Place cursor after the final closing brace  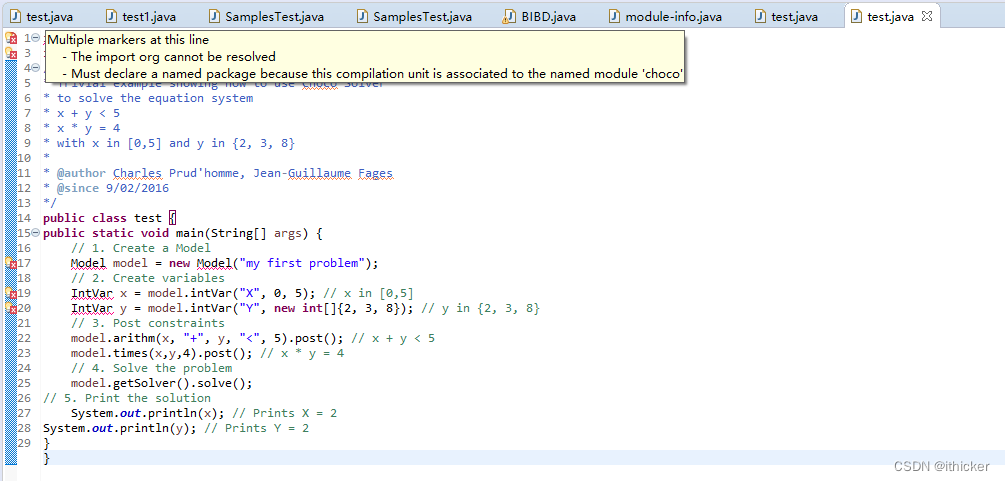51,458
